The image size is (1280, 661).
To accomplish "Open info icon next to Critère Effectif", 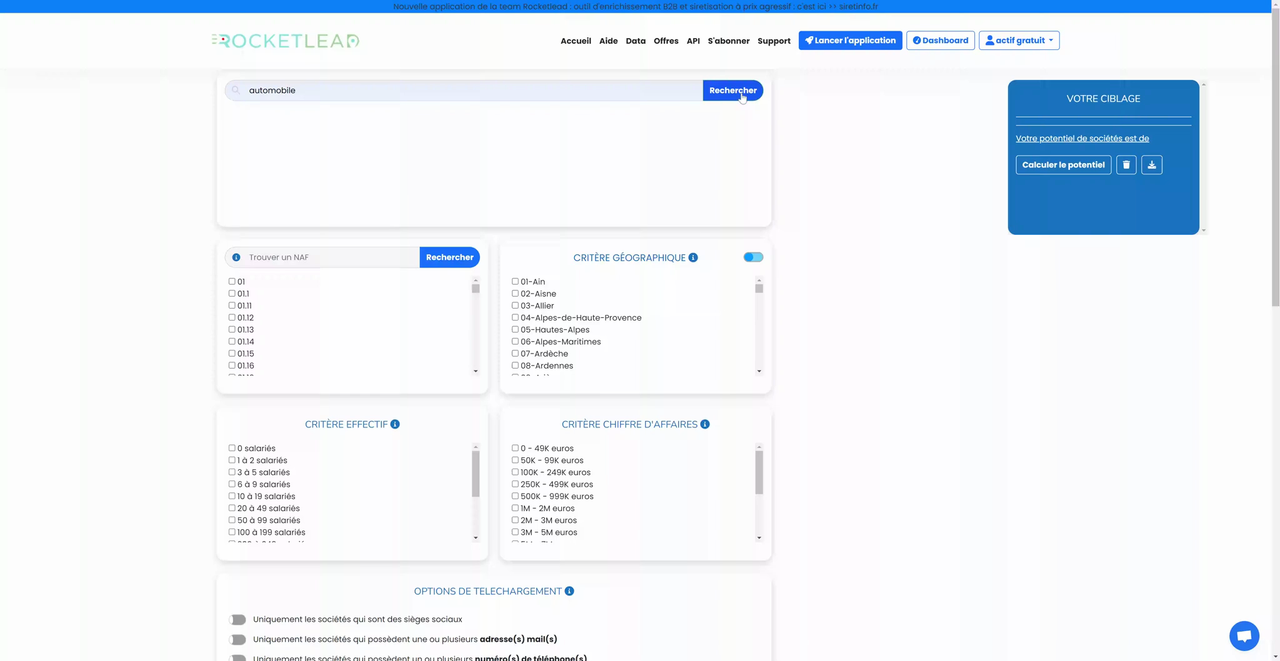I will 395,424.
